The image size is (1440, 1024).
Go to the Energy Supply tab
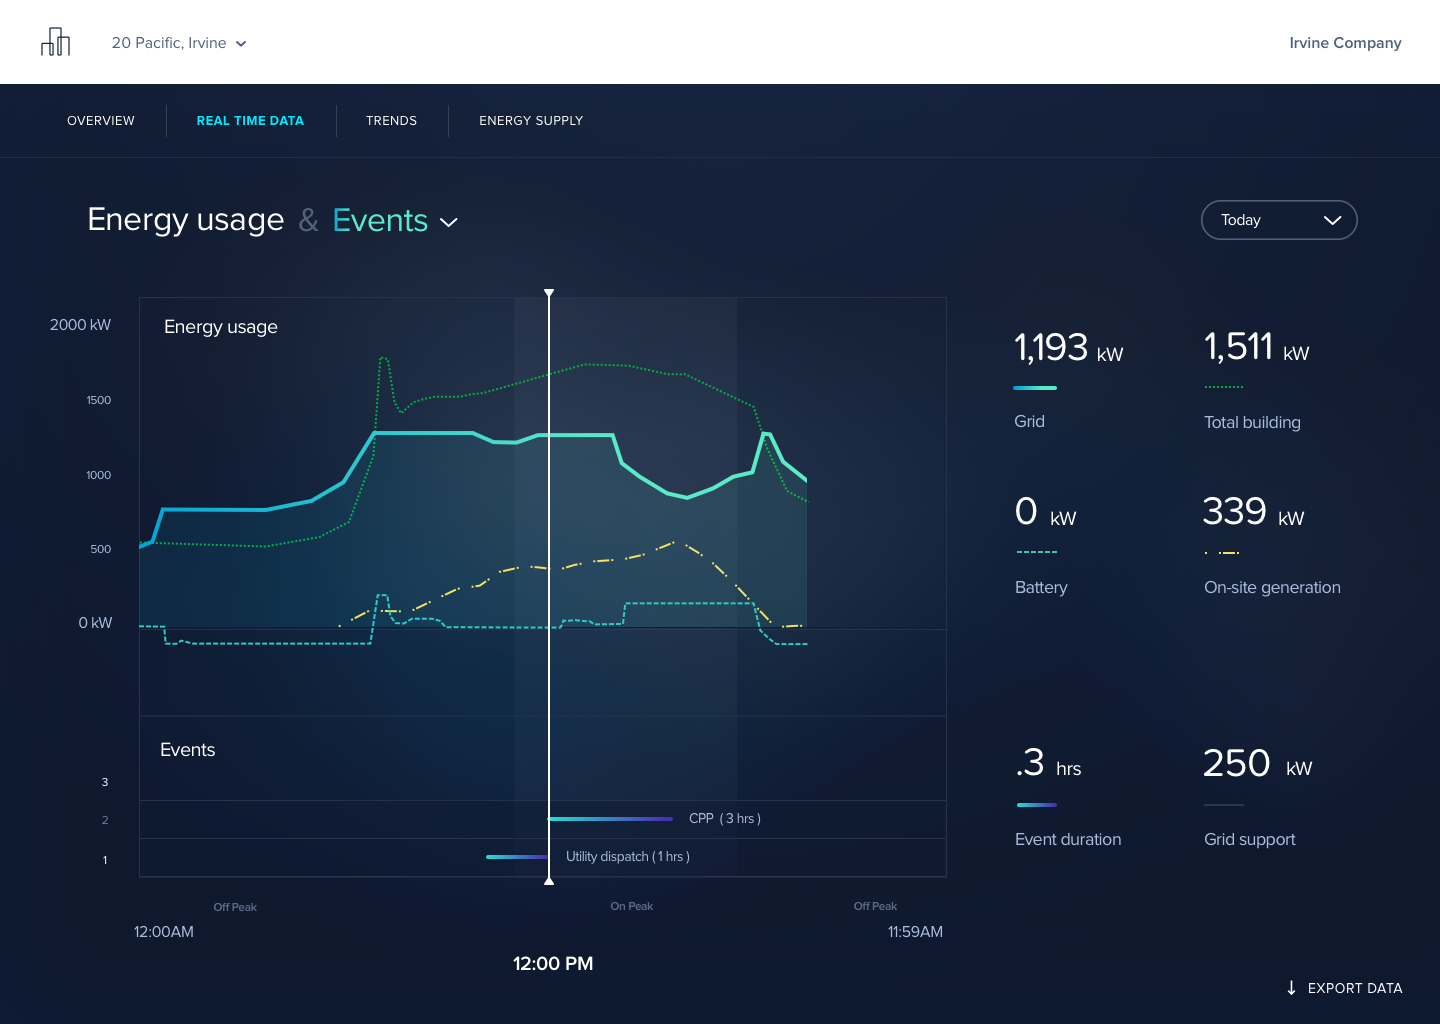coord(531,121)
